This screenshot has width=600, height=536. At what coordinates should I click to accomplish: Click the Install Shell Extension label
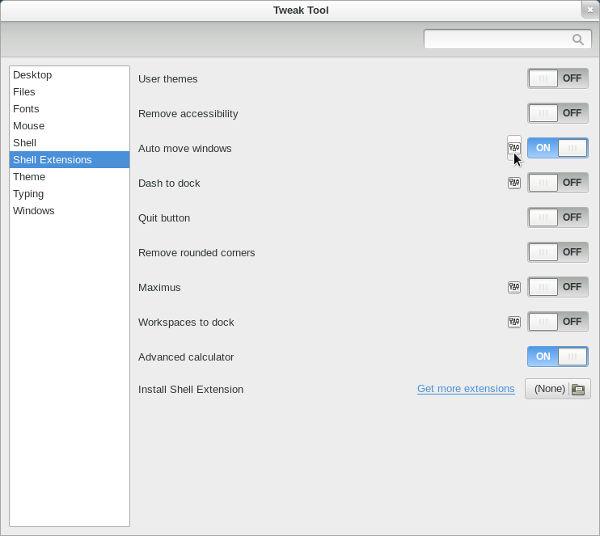click(191, 389)
